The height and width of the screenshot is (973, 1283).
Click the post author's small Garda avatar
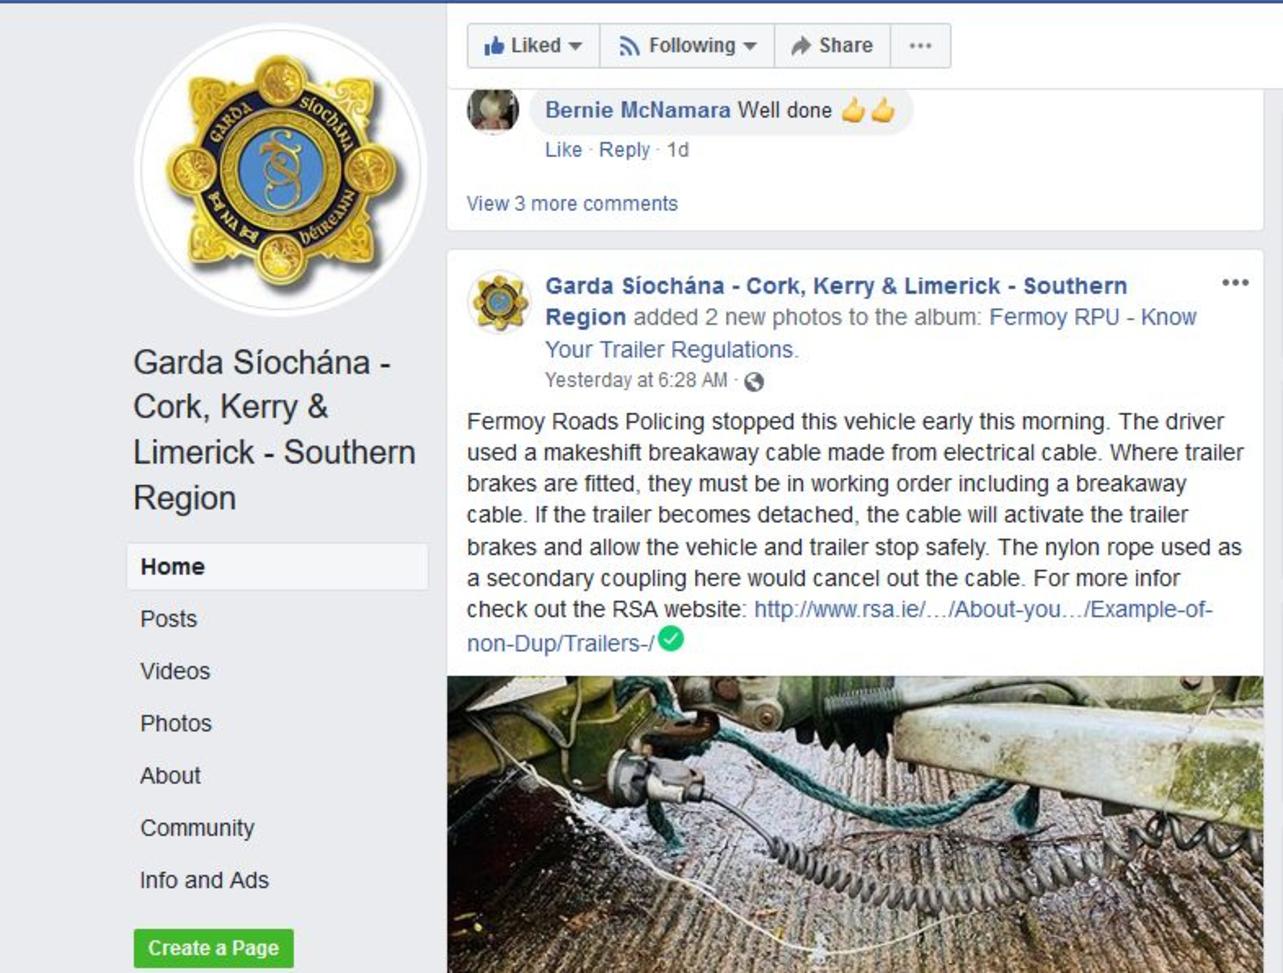pos(500,301)
